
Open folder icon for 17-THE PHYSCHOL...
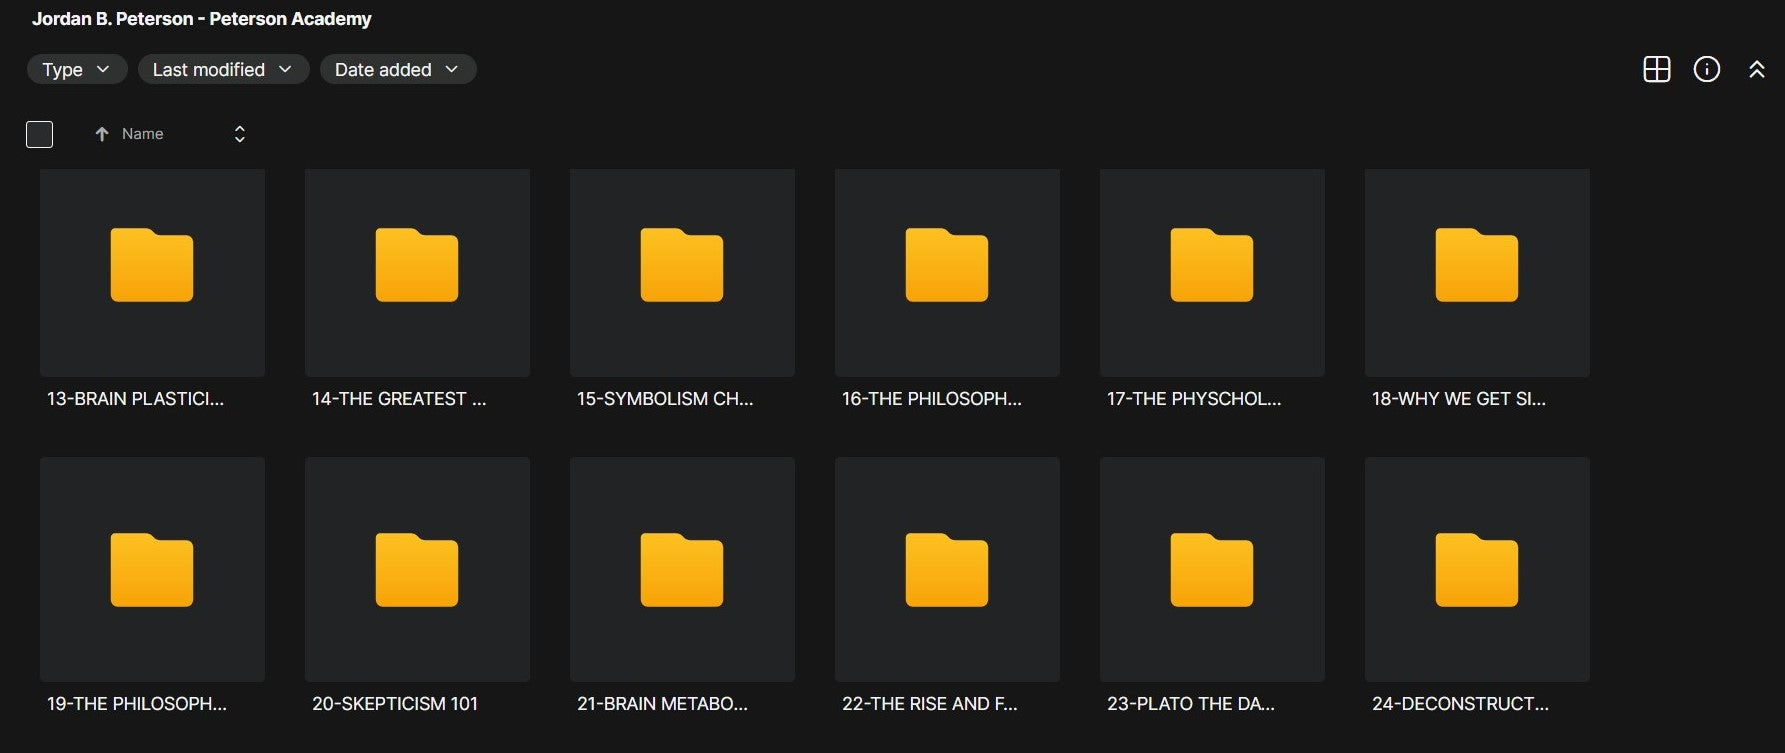tap(1212, 265)
